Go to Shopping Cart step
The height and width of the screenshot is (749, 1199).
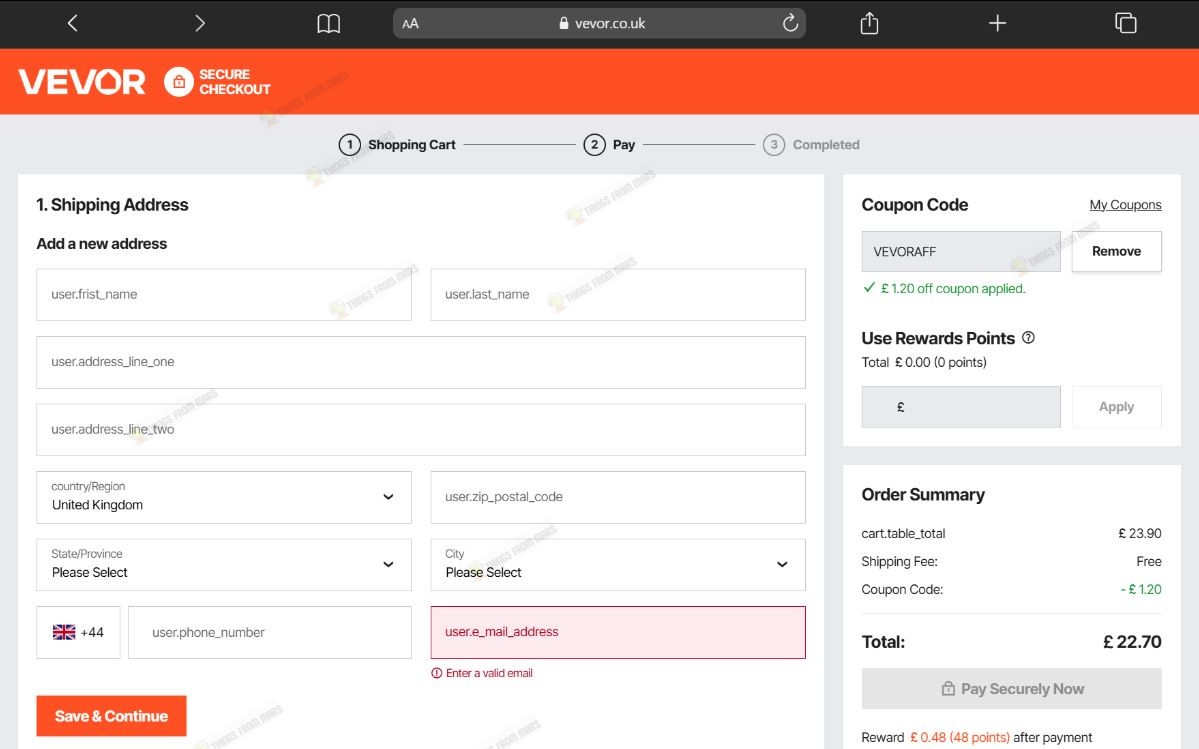397,144
